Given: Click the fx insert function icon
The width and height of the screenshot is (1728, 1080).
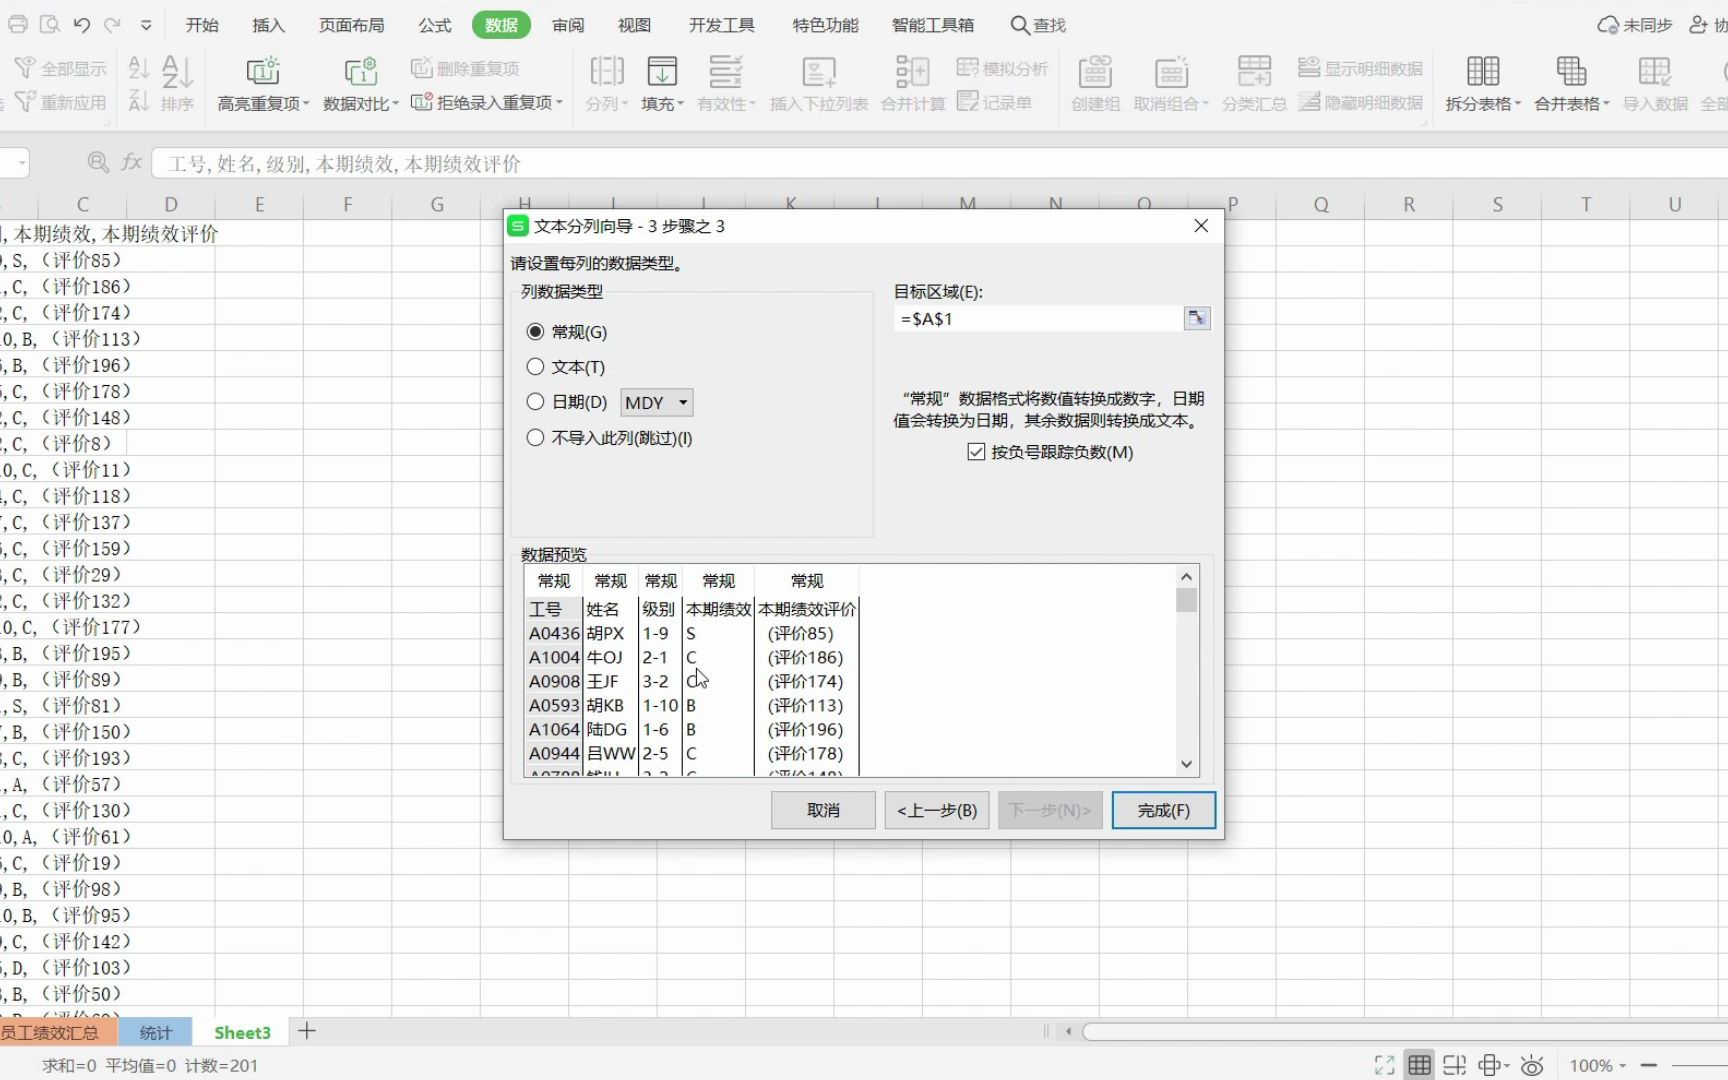Looking at the screenshot, I should pyautogui.click(x=132, y=162).
